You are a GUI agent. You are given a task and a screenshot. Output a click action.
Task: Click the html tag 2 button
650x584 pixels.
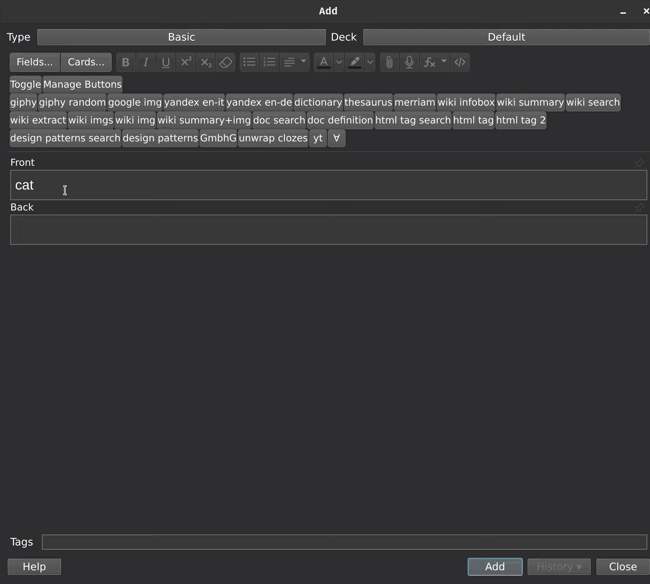[521, 120]
